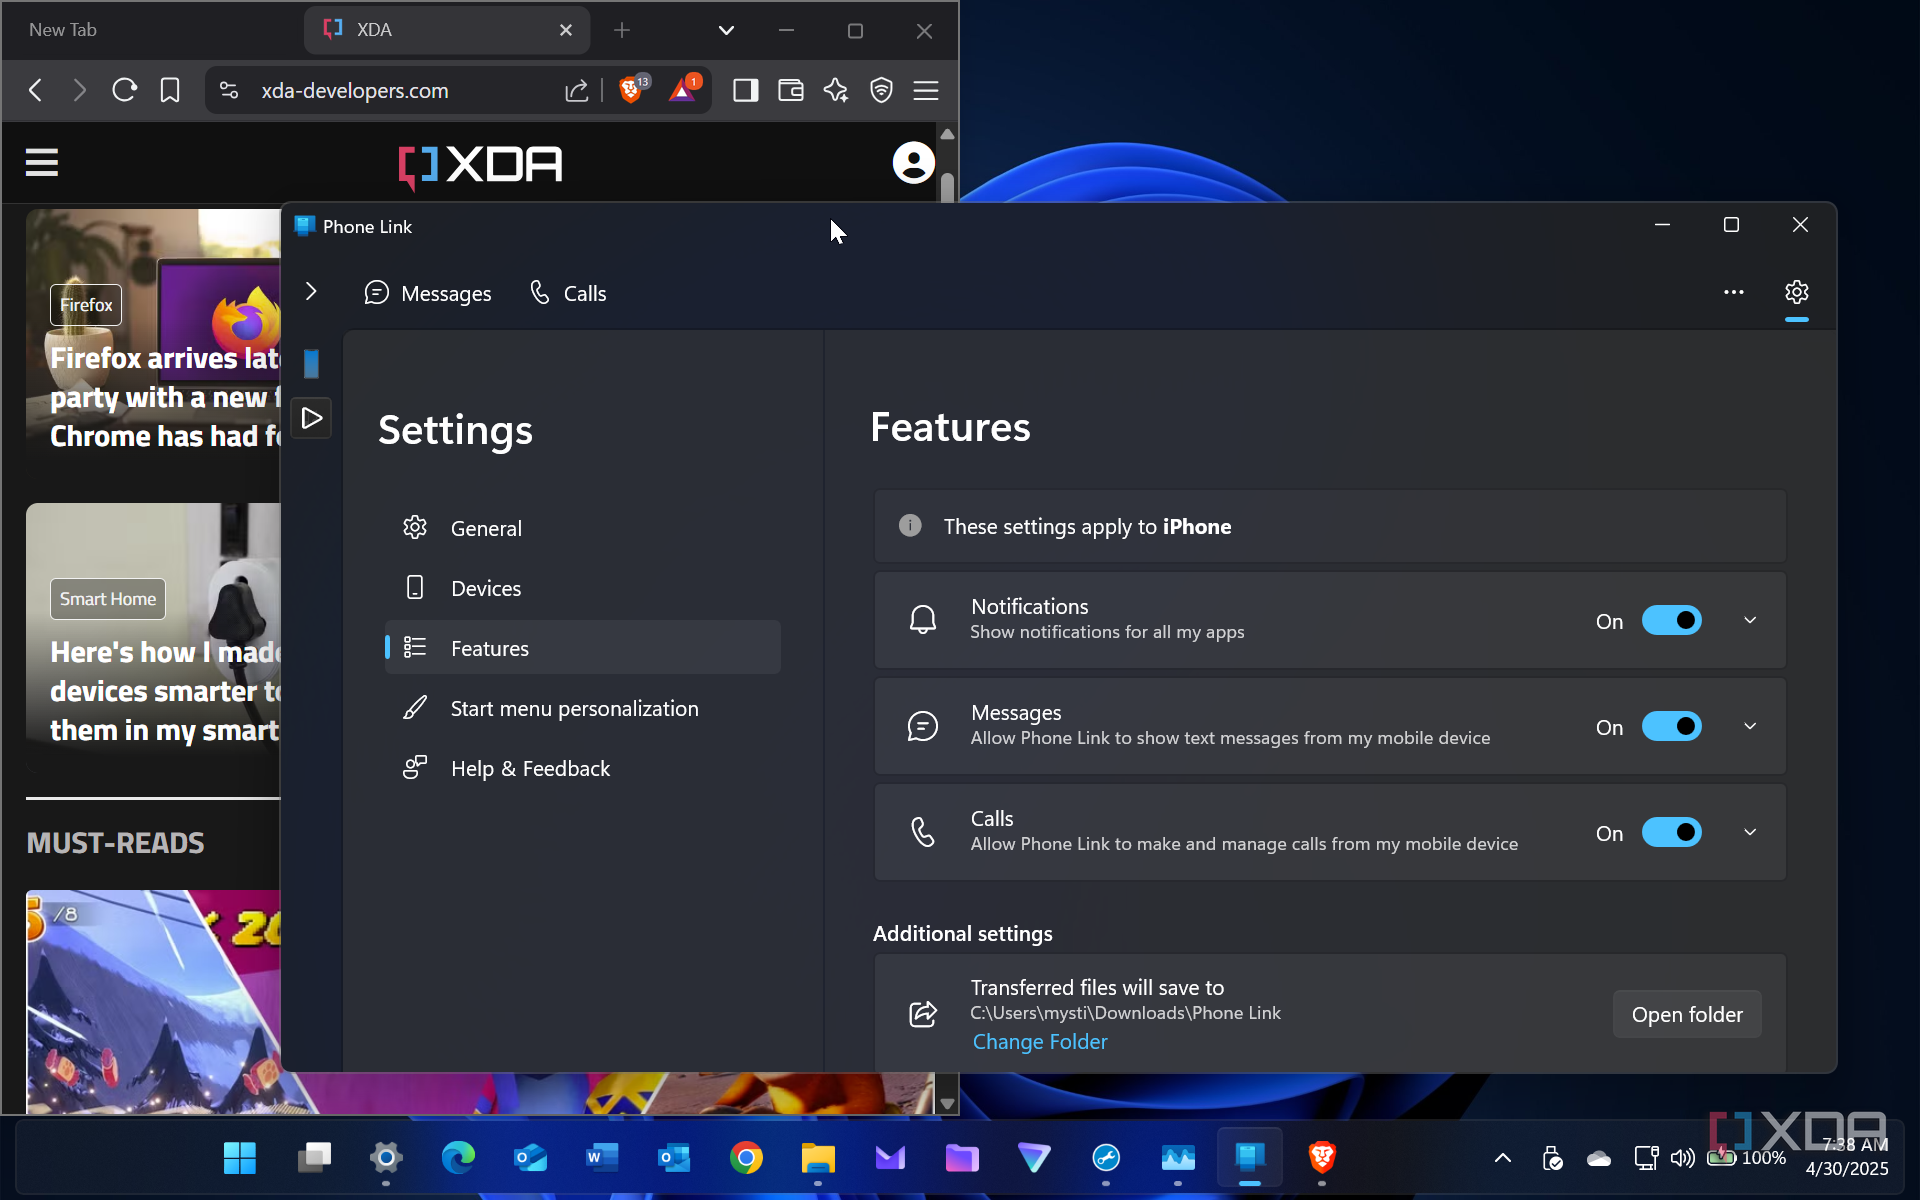Expand the Notifications settings chevron
This screenshot has height=1200, width=1920.
click(x=1750, y=621)
